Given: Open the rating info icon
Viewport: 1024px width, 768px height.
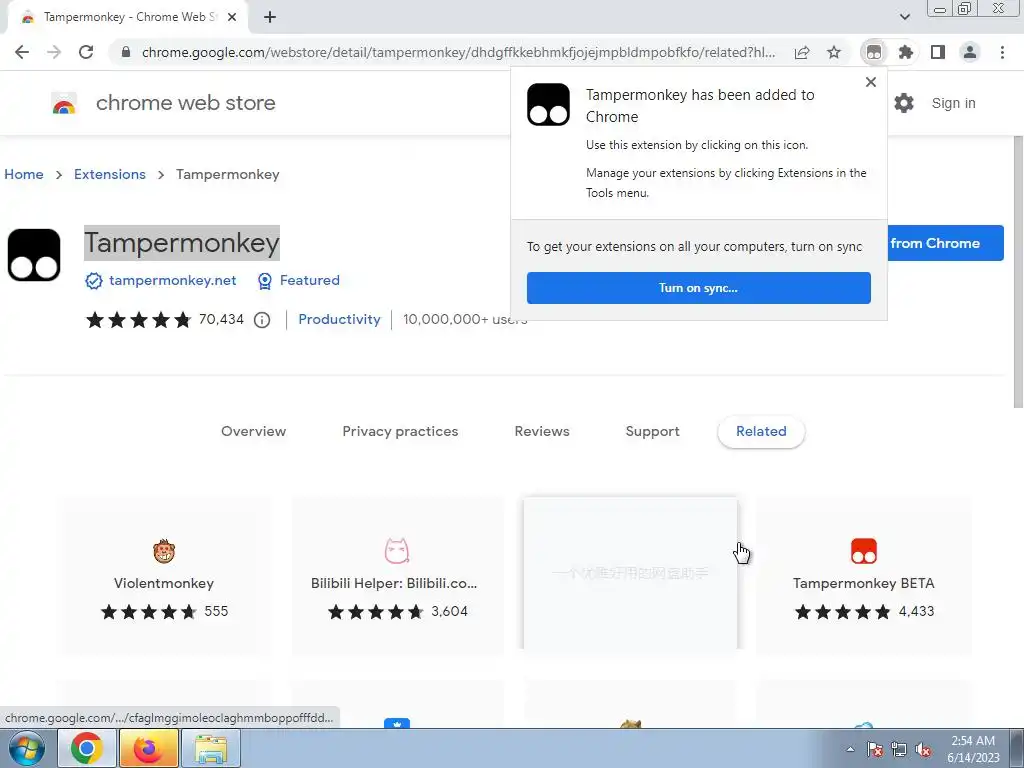Looking at the screenshot, I should point(262,320).
